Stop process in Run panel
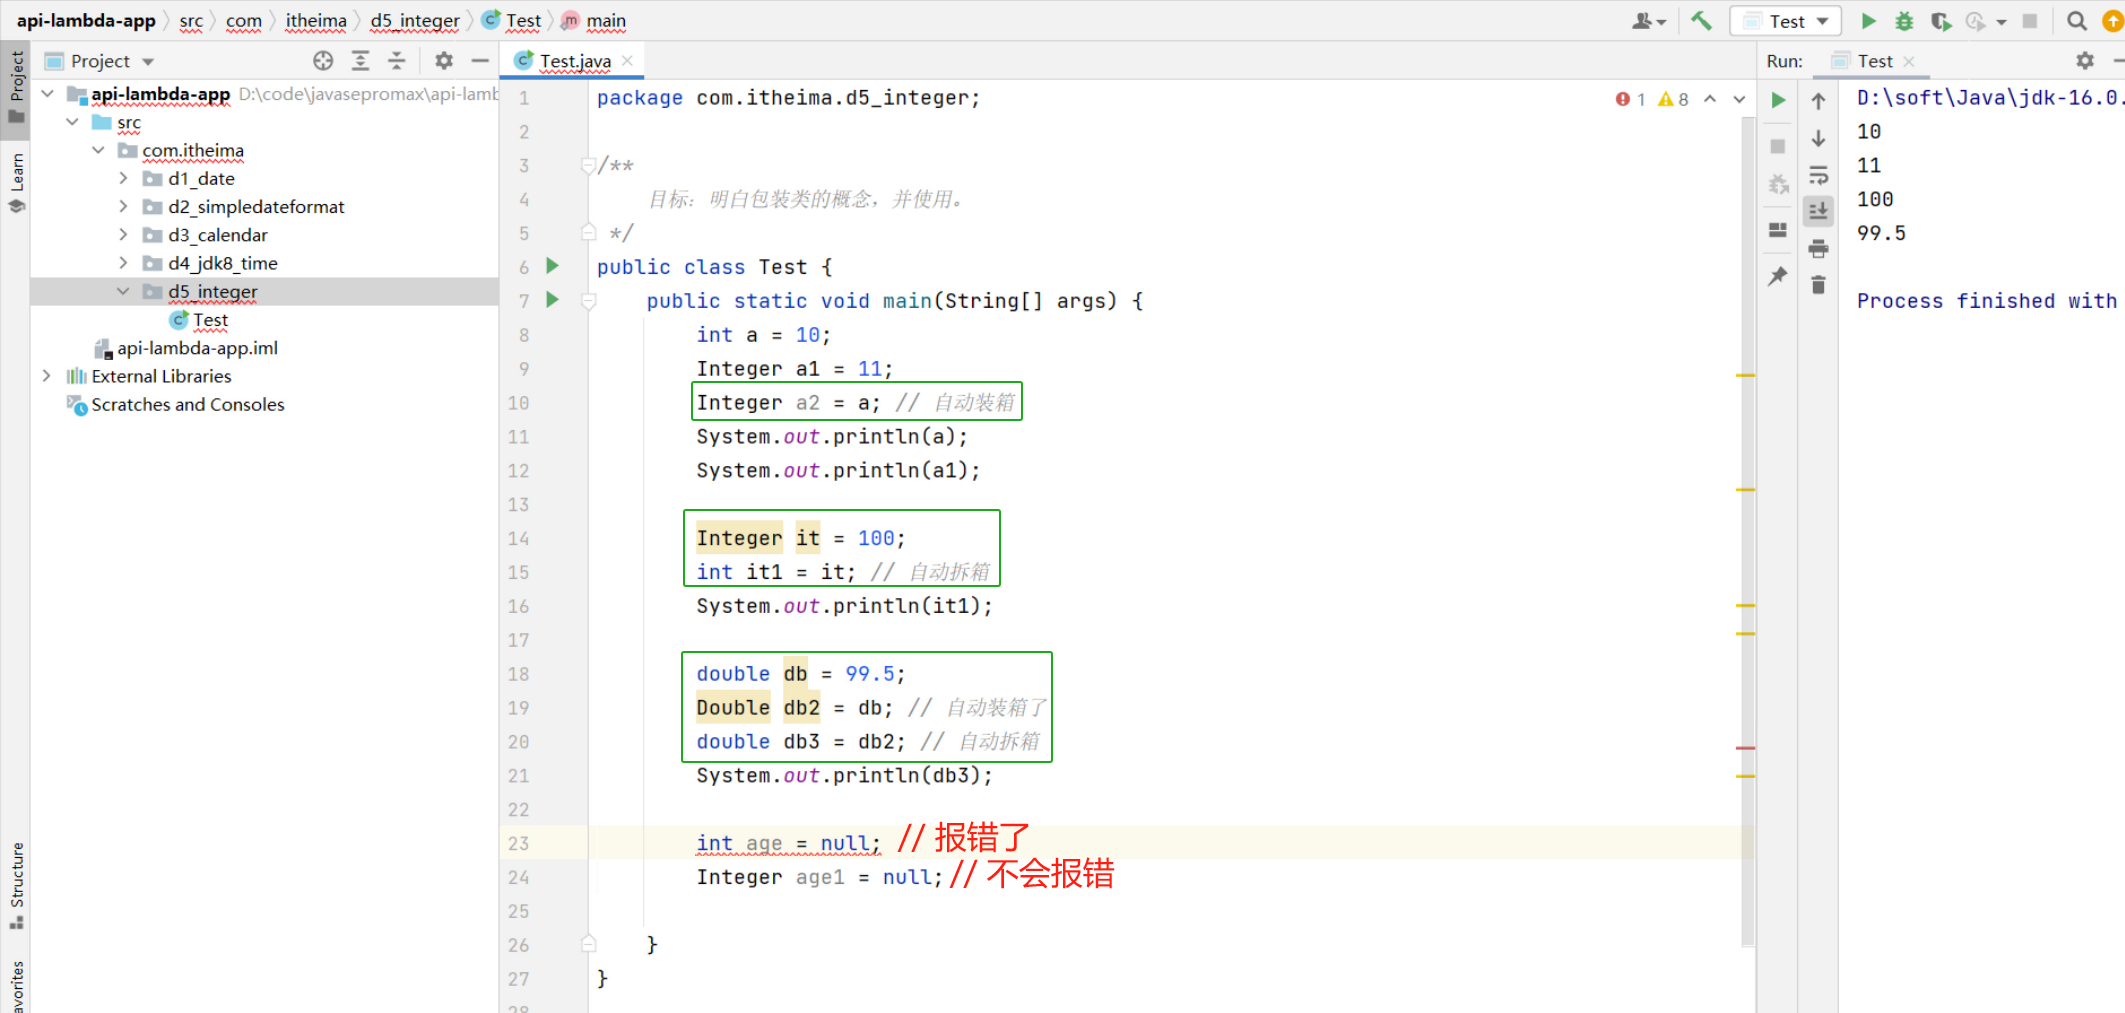 tap(1778, 146)
